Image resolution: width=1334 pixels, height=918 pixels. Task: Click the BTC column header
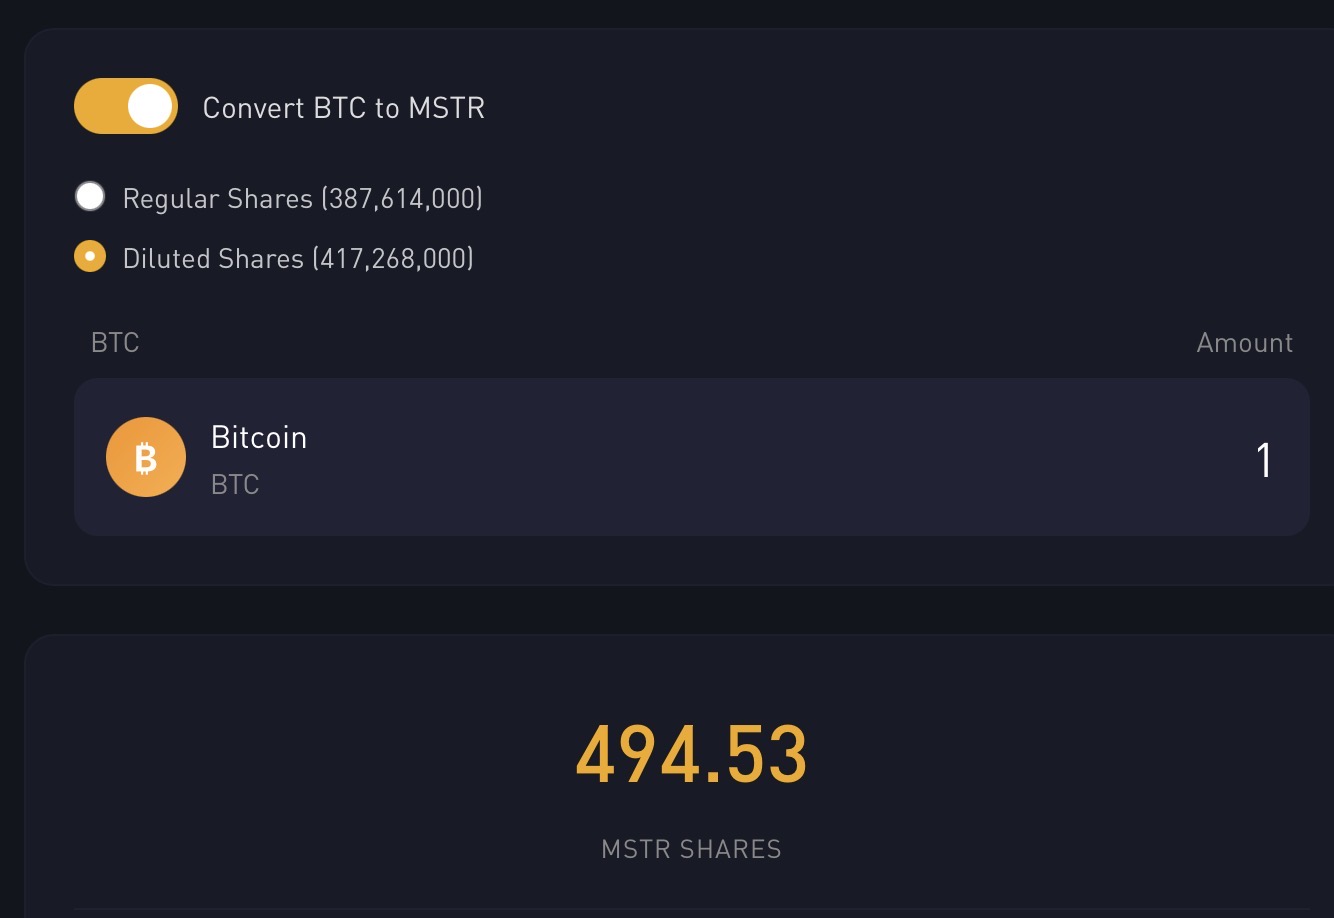point(115,343)
